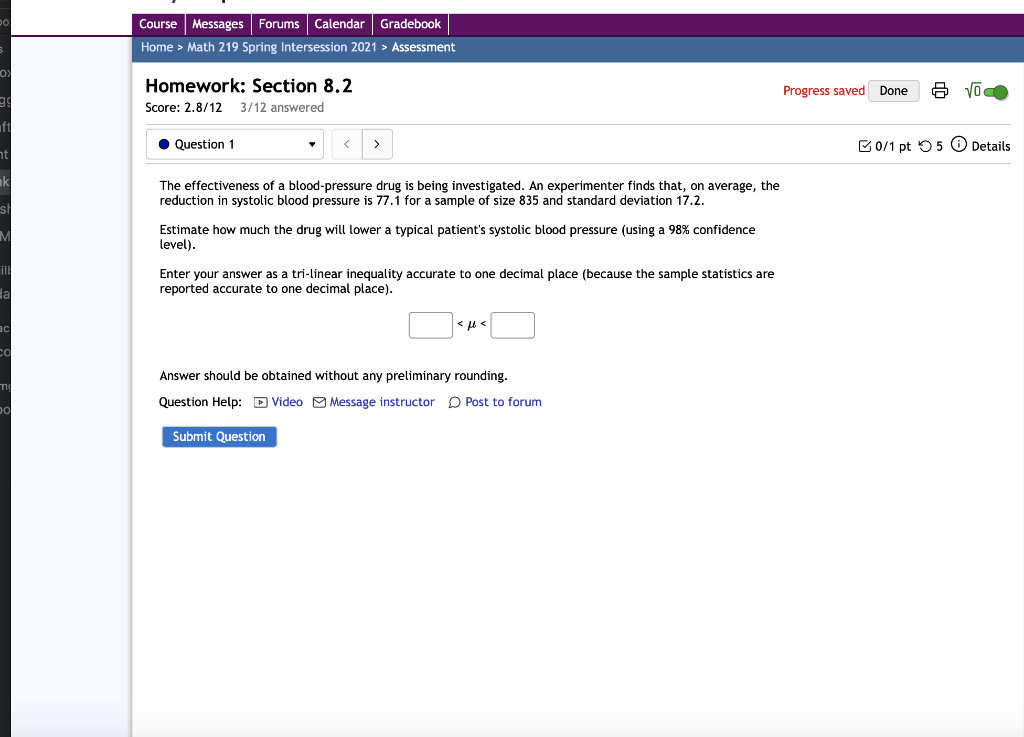Click the left chevron for previous question
1024x737 pixels.
click(x=346, y=144)
